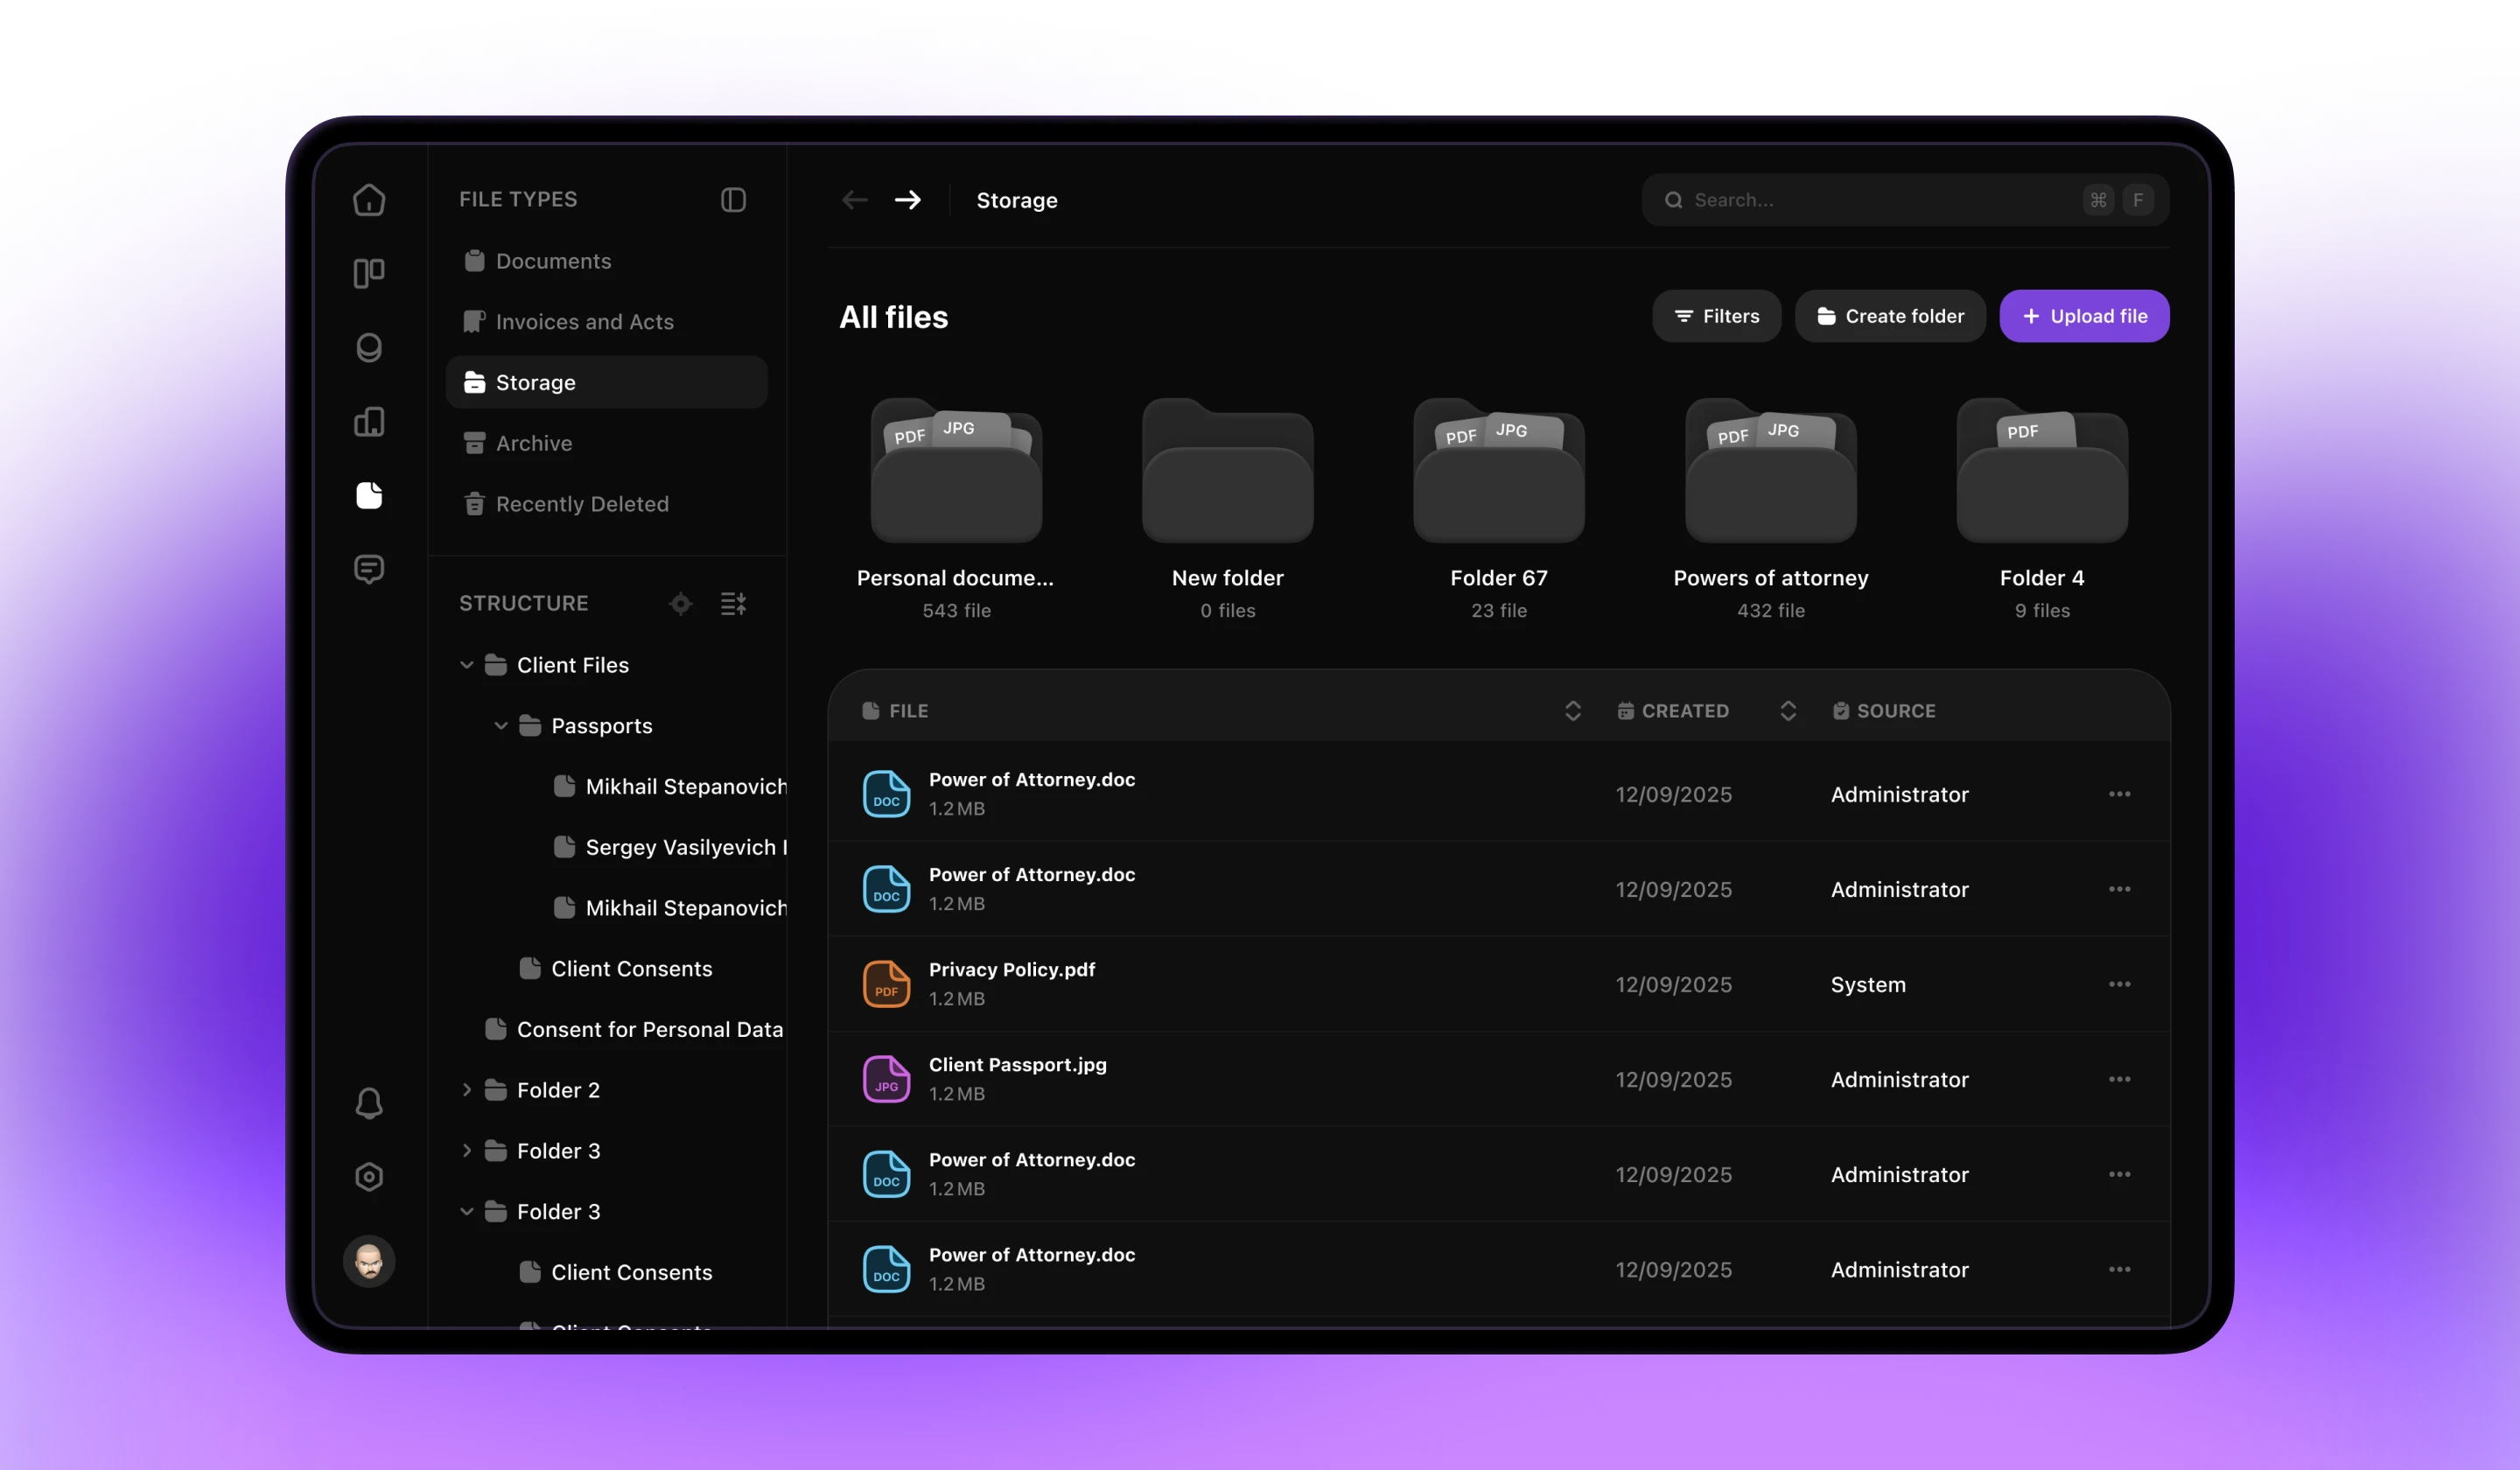Collapse the Client Files tree folder
The image size is (2520, 1470).
click(x=466, y=665)
